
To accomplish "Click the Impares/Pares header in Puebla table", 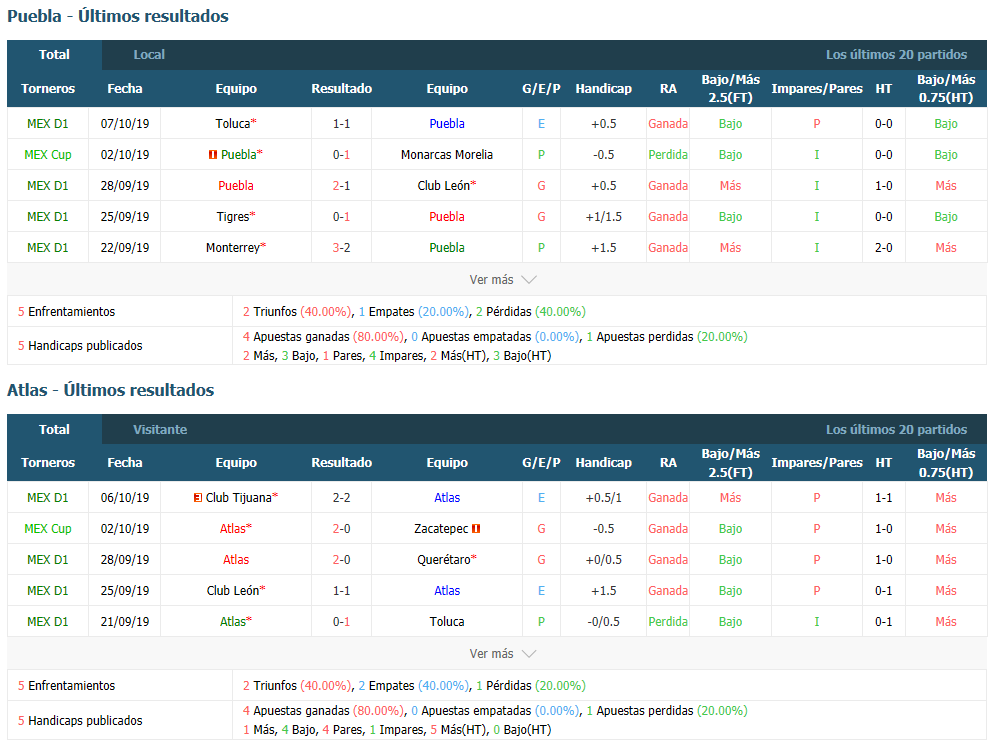I will [817, 88].
